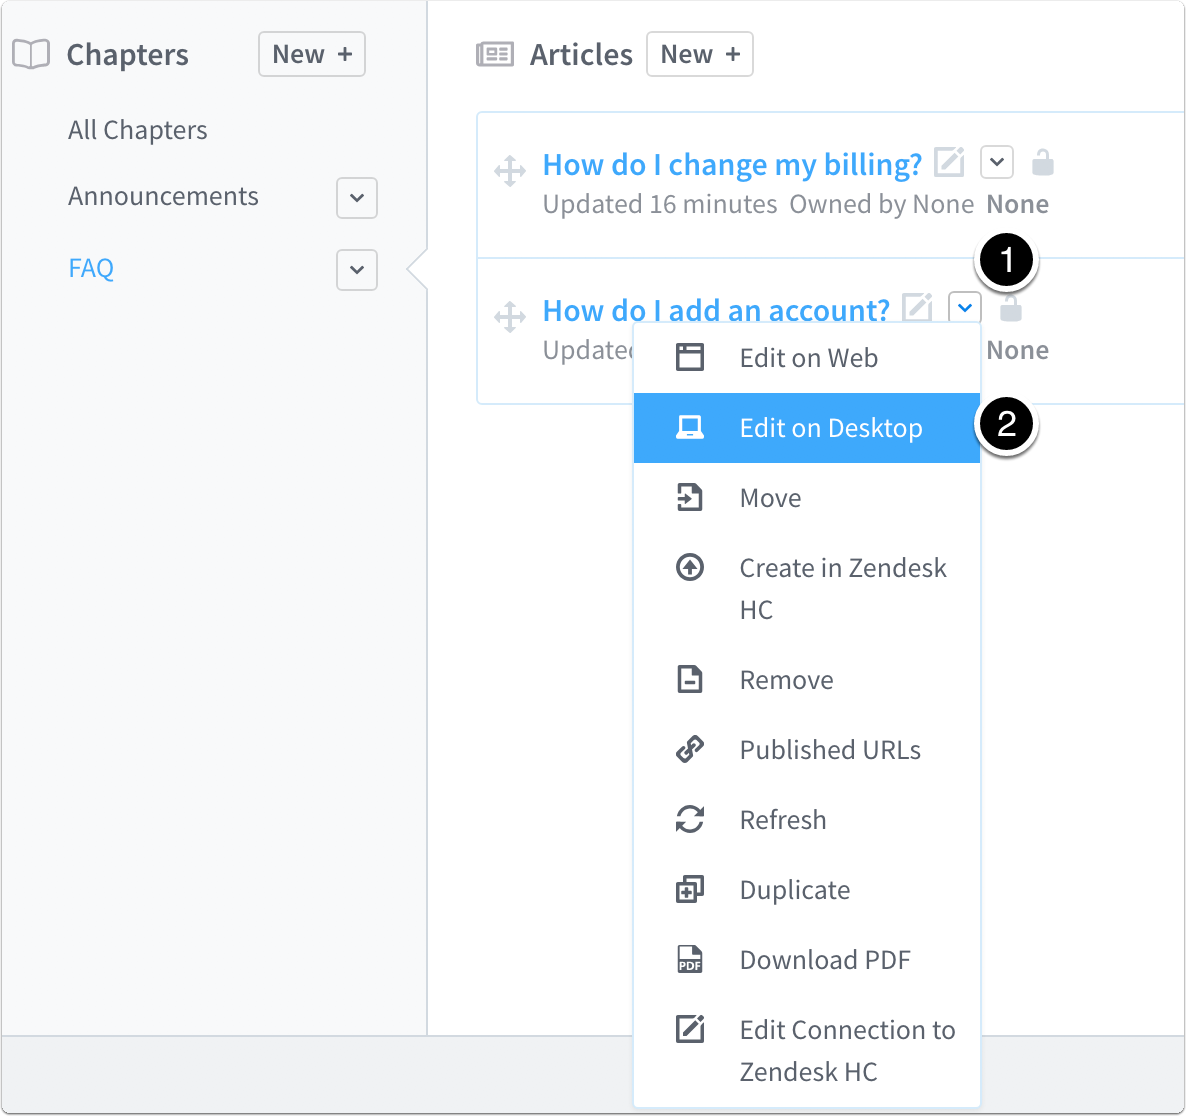This screenshot has width=1186, height=1116.
Task: Click the Articles newspaper icon
Action: [x=495, y=54]
